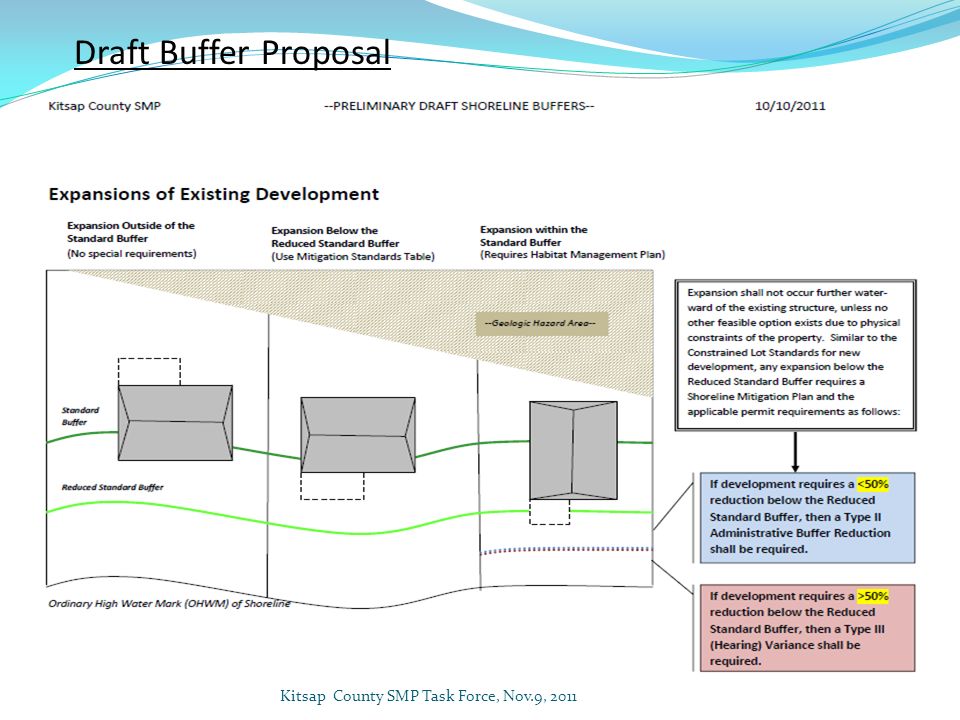Click the date '10/10/2011'

[790, 106]
